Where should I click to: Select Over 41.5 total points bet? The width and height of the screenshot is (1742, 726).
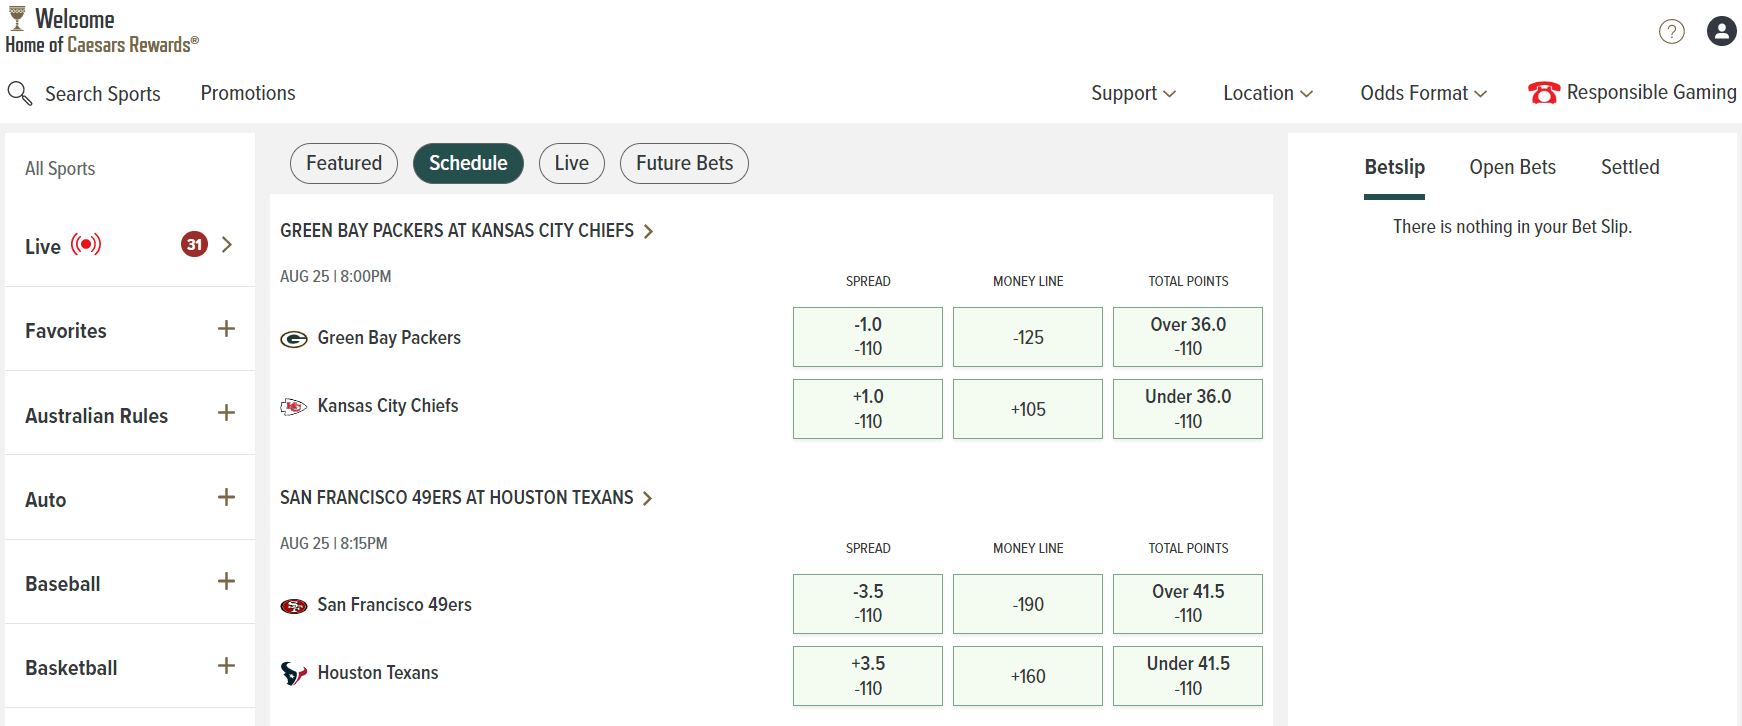(1187, 604)
